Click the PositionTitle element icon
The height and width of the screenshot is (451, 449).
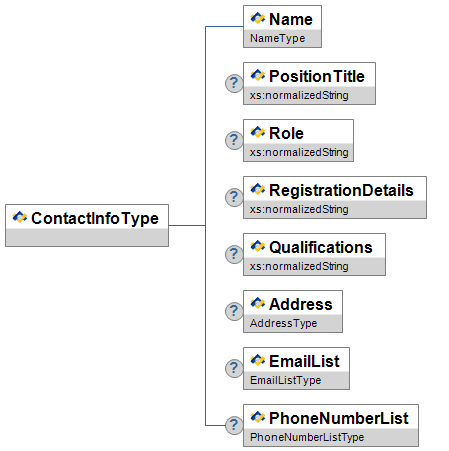click(258, 75)
